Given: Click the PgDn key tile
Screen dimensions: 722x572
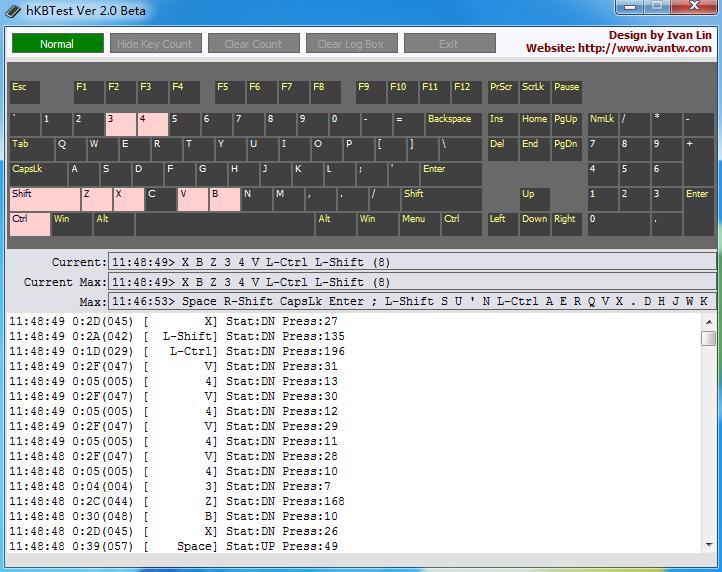Looking at the screenshot, I should click(567, 149).
